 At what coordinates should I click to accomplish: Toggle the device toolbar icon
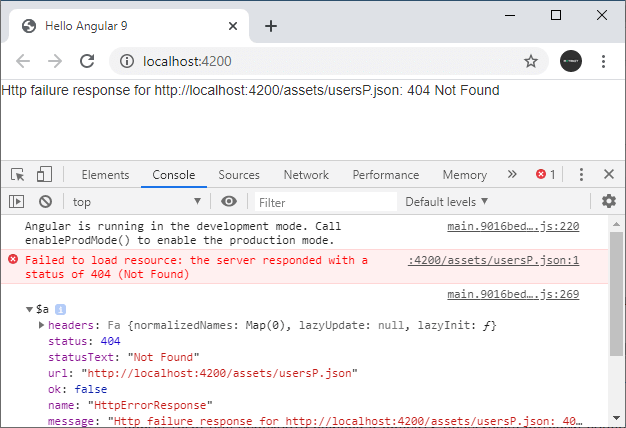point(45,174)
